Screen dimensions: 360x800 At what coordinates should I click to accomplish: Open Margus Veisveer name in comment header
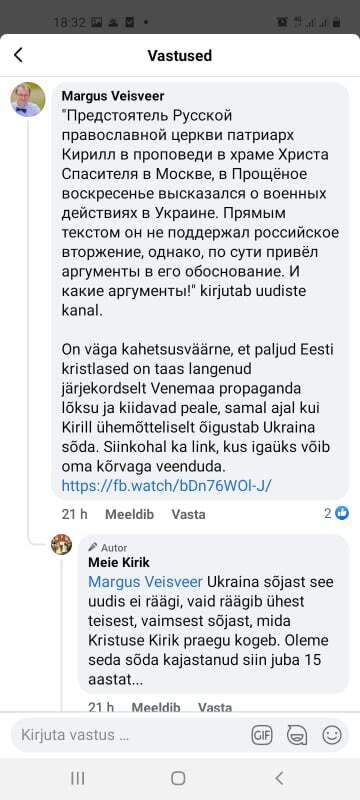point(113,96)
